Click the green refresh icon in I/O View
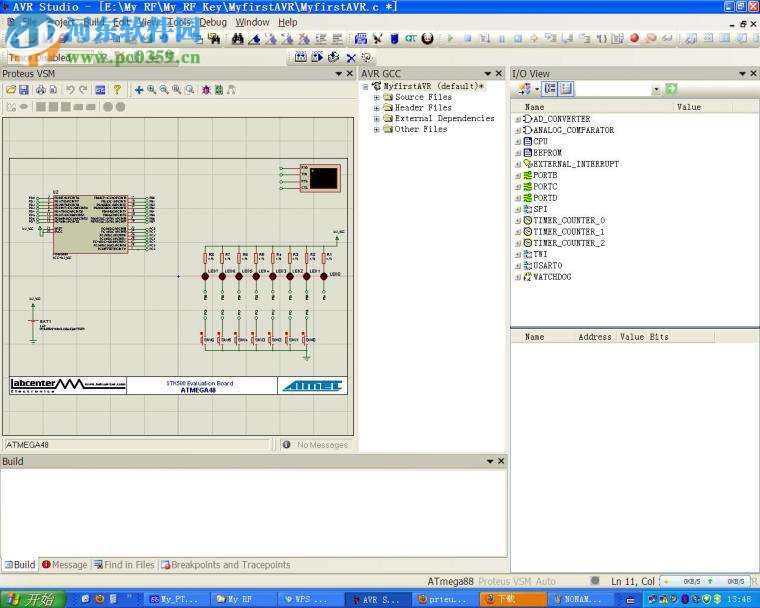This screenshot has height=608, width=760. (671, 89)
